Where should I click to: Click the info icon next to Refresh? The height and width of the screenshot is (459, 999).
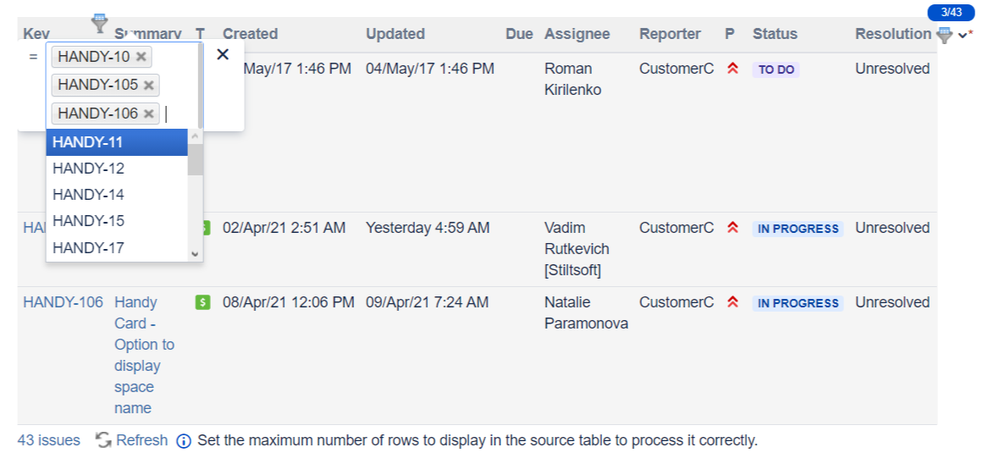point(183,441)
